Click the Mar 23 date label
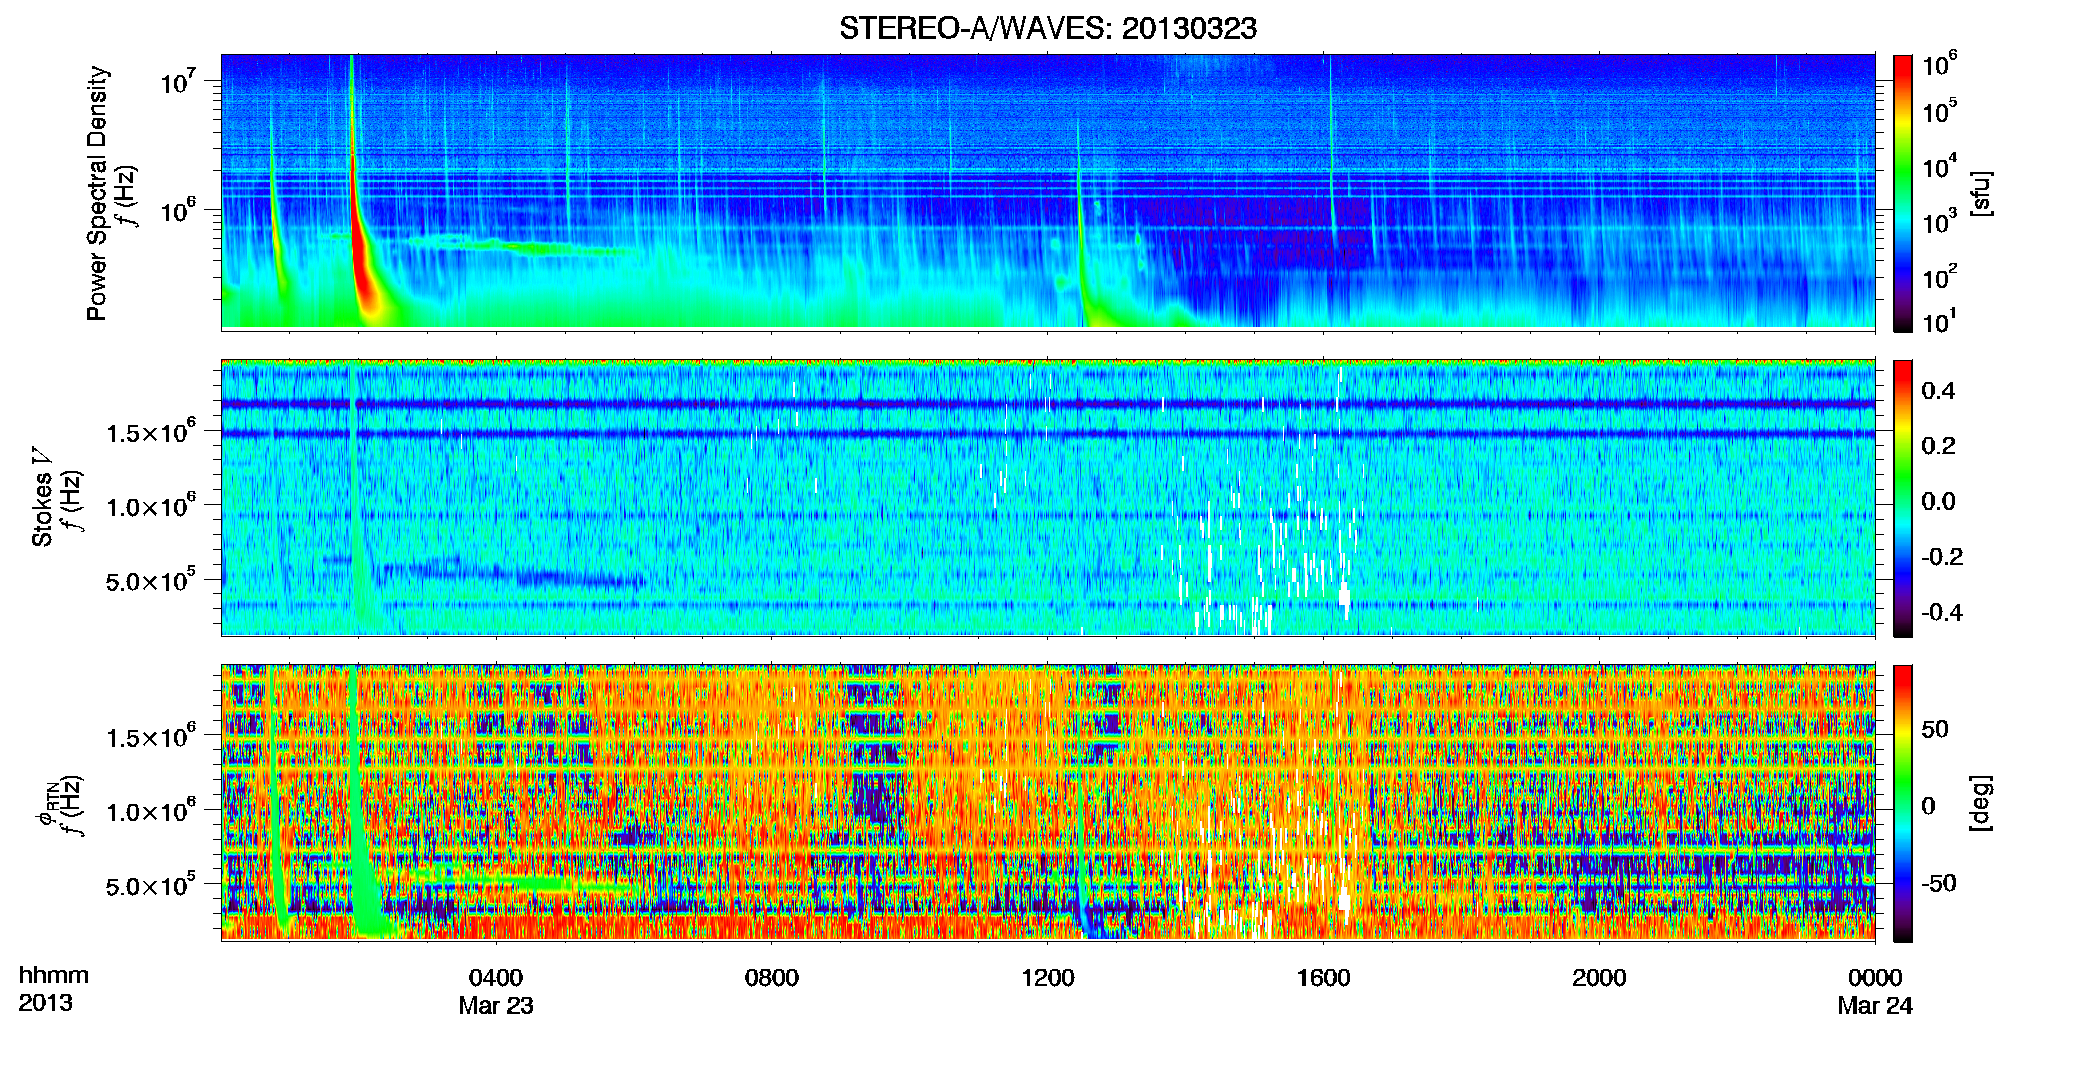The image size is (2096, 1080). click(496, 1006)
